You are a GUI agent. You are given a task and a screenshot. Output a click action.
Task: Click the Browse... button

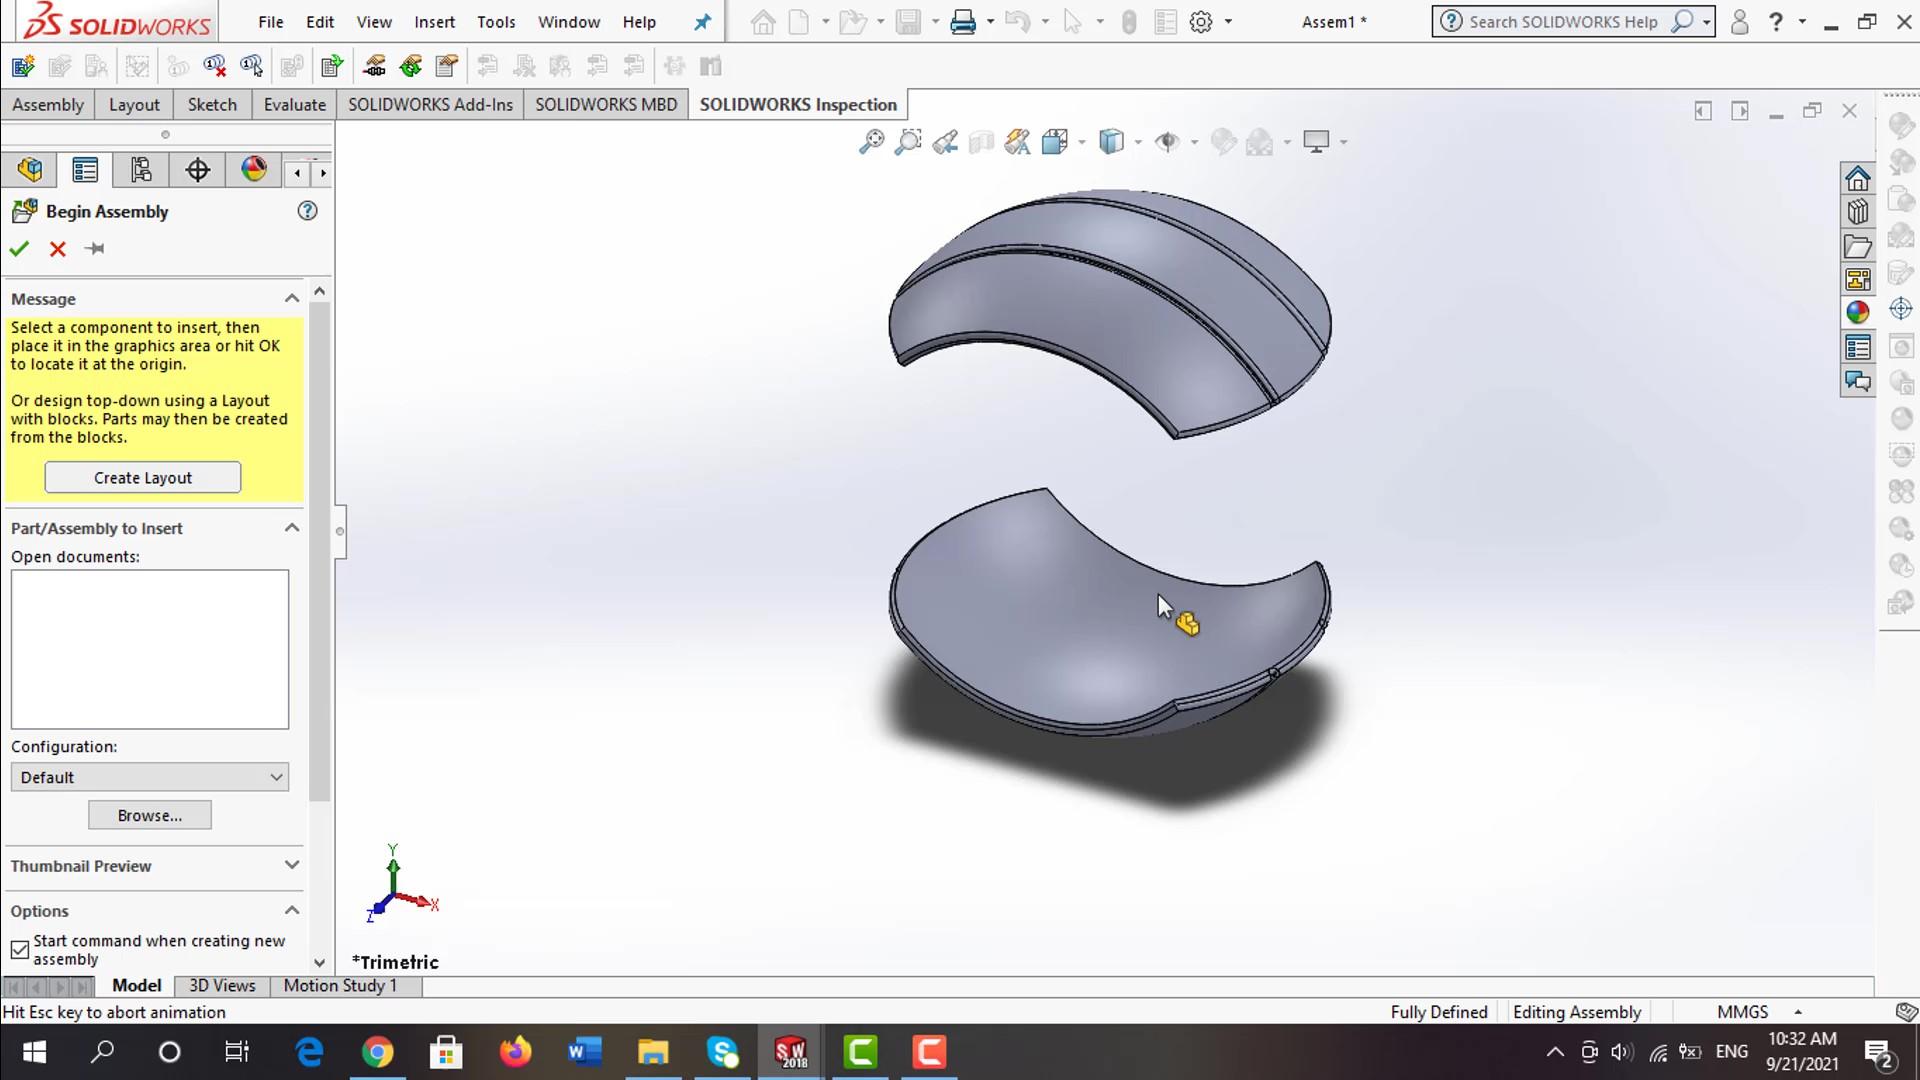[149, 815]
